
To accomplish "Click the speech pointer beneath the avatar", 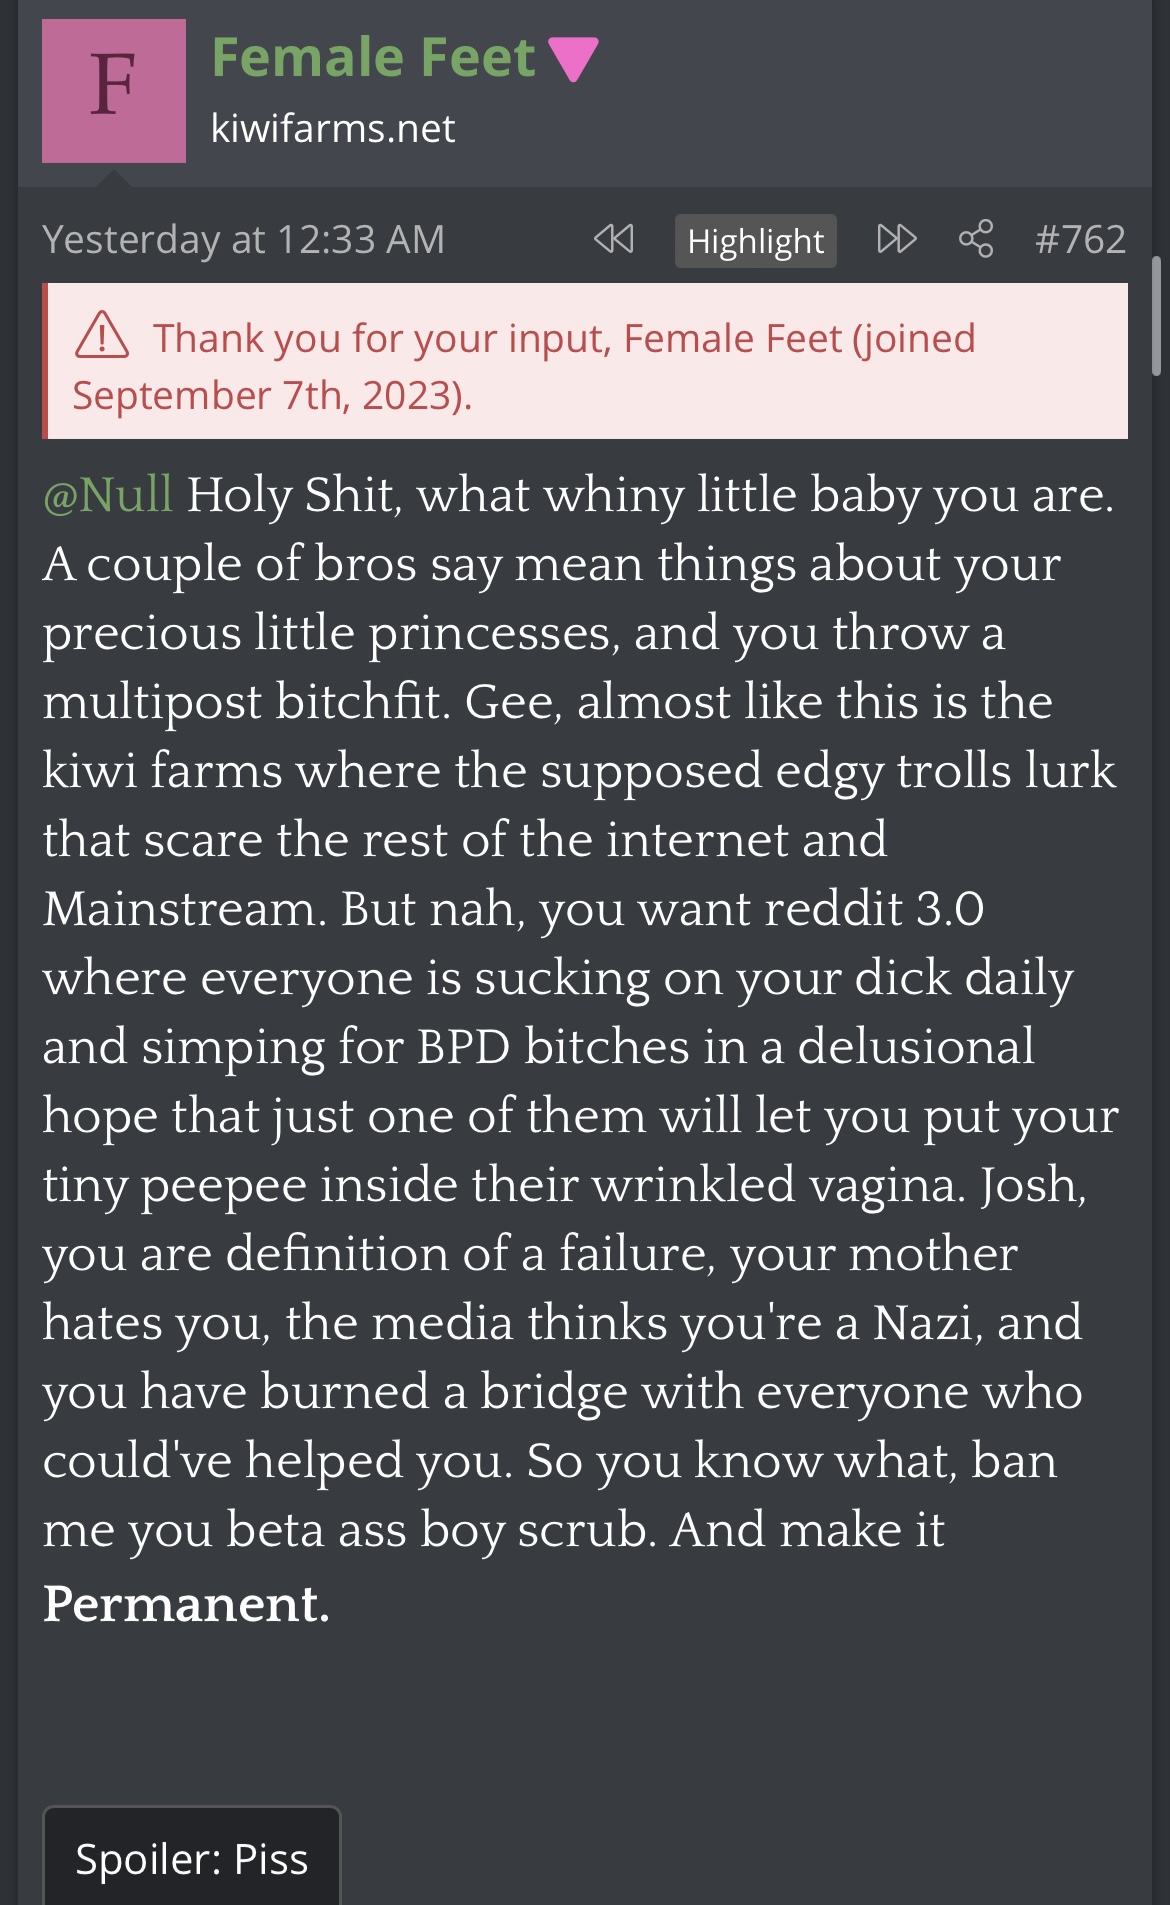I will tap(114, 178).
